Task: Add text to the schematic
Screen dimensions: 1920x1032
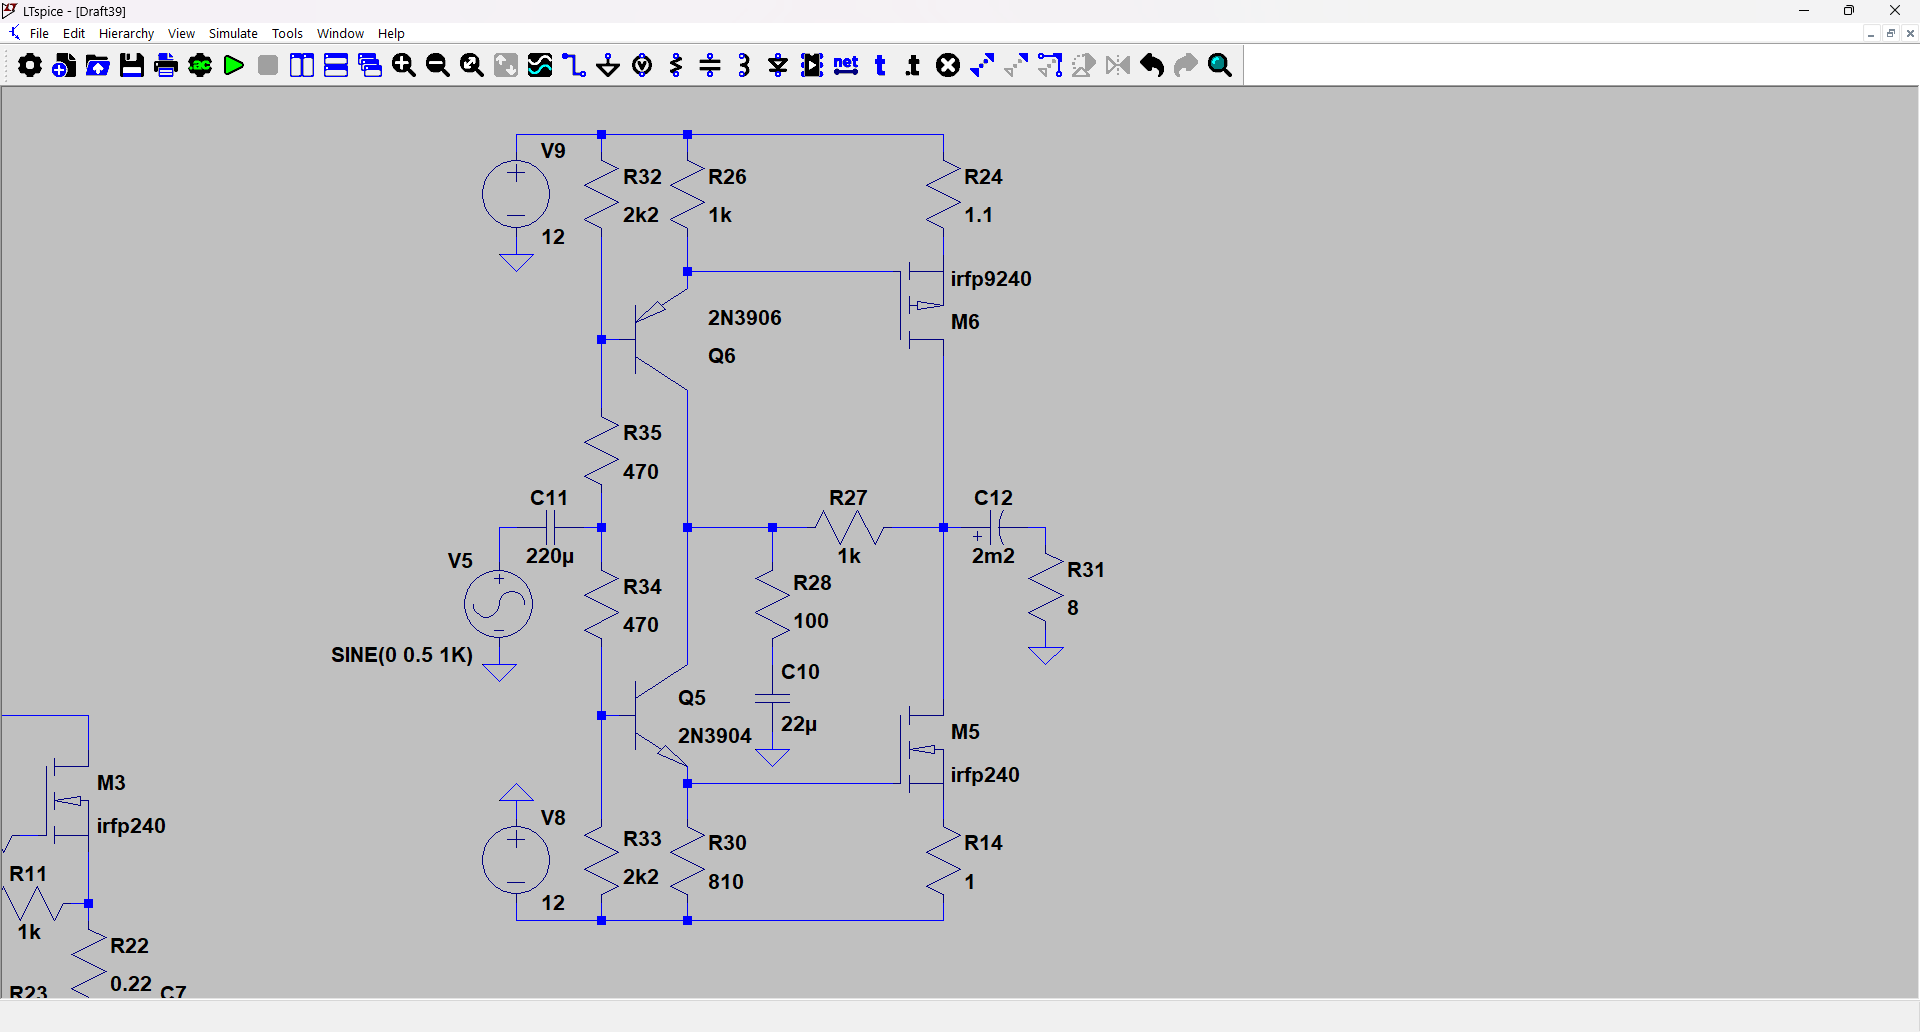Action: (x=880, y=66)
